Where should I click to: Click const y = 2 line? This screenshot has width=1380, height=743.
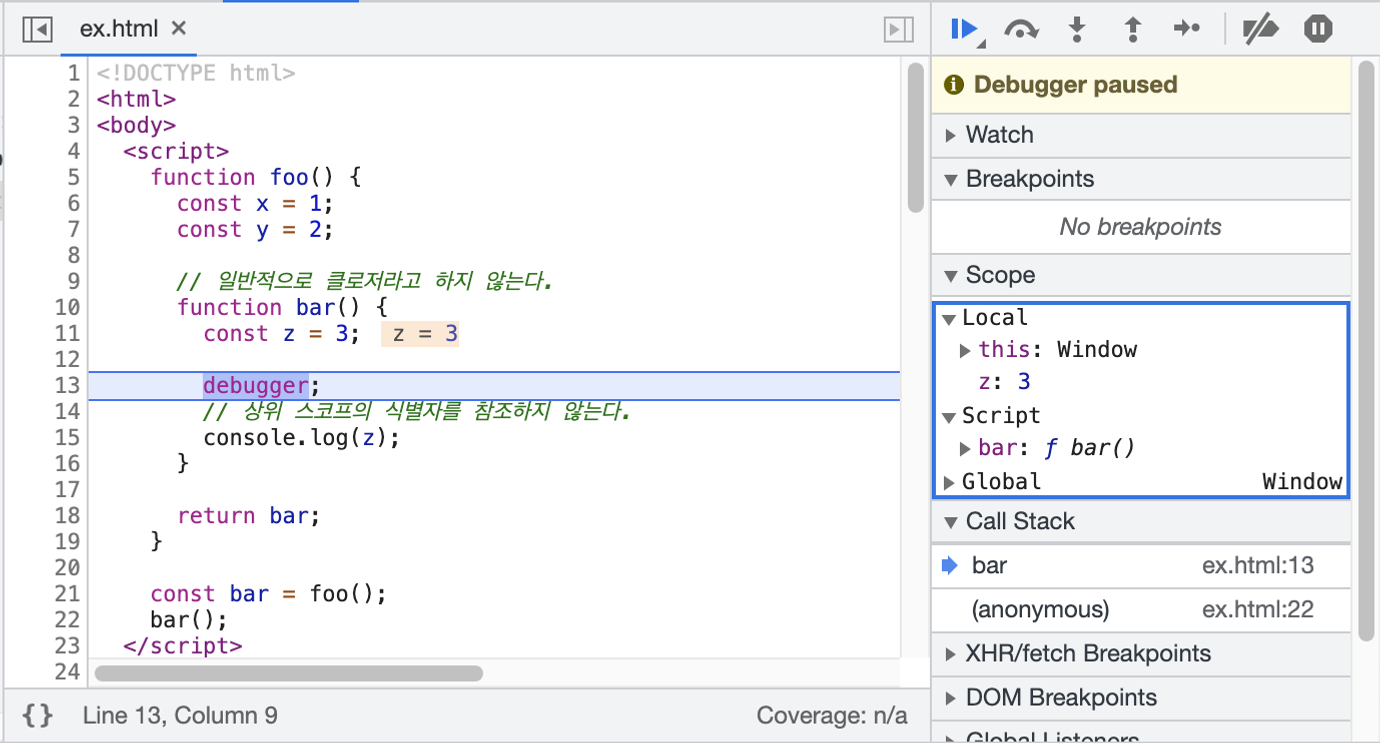pos(255,230)
